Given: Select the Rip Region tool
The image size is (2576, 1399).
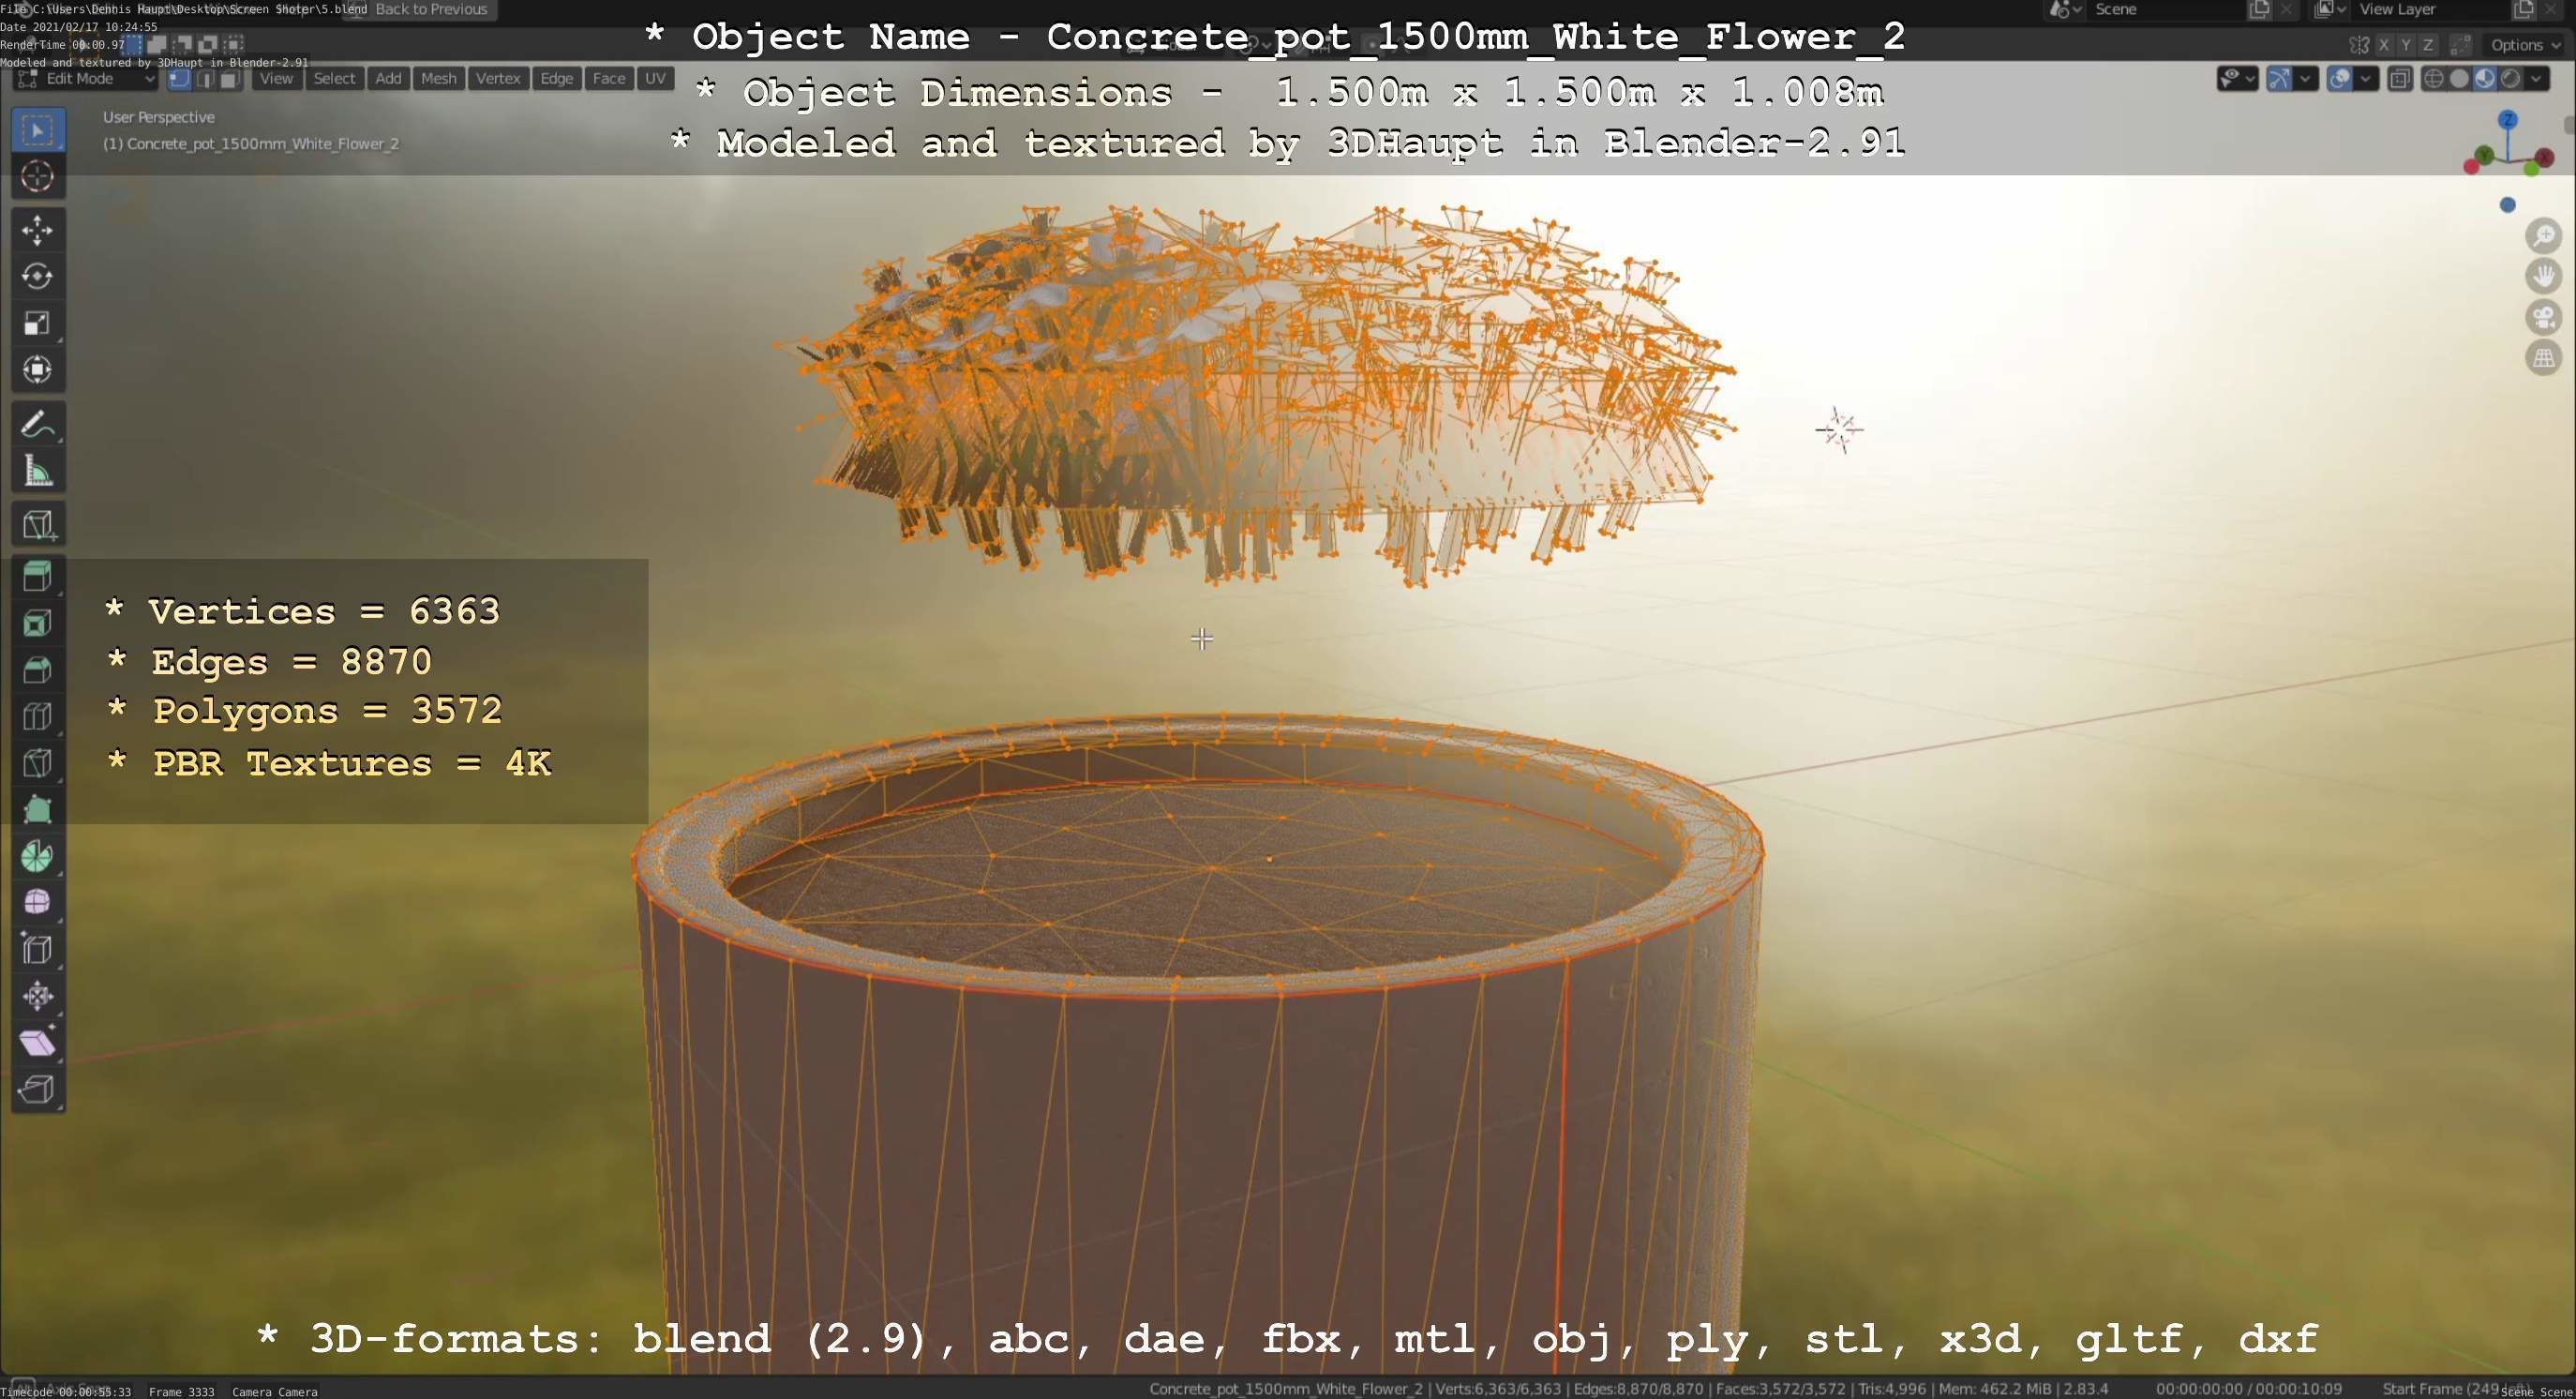Looking at the screenshot, I should (x=38, y=1089).
